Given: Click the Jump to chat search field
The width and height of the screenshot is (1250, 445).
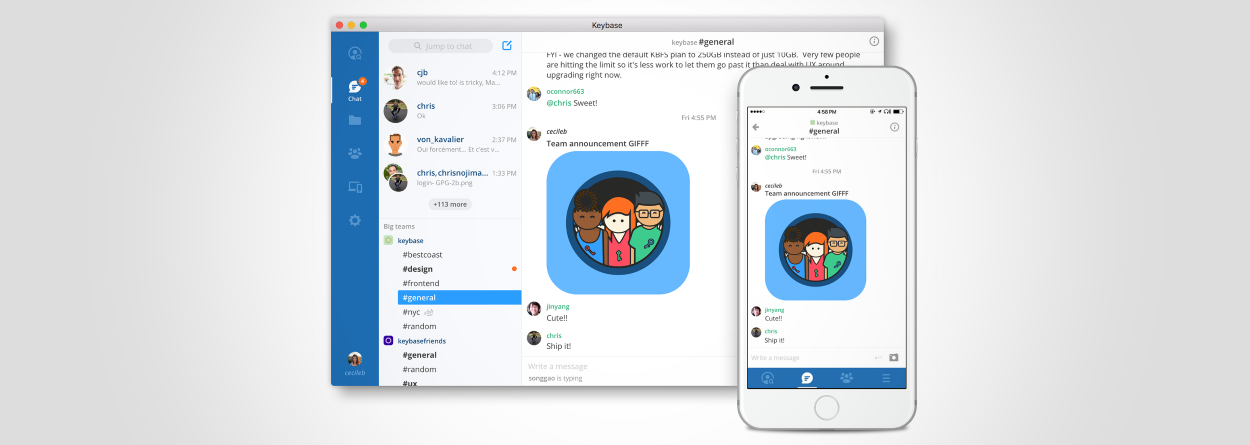Looking at the screenshot, I should [440, 46].
